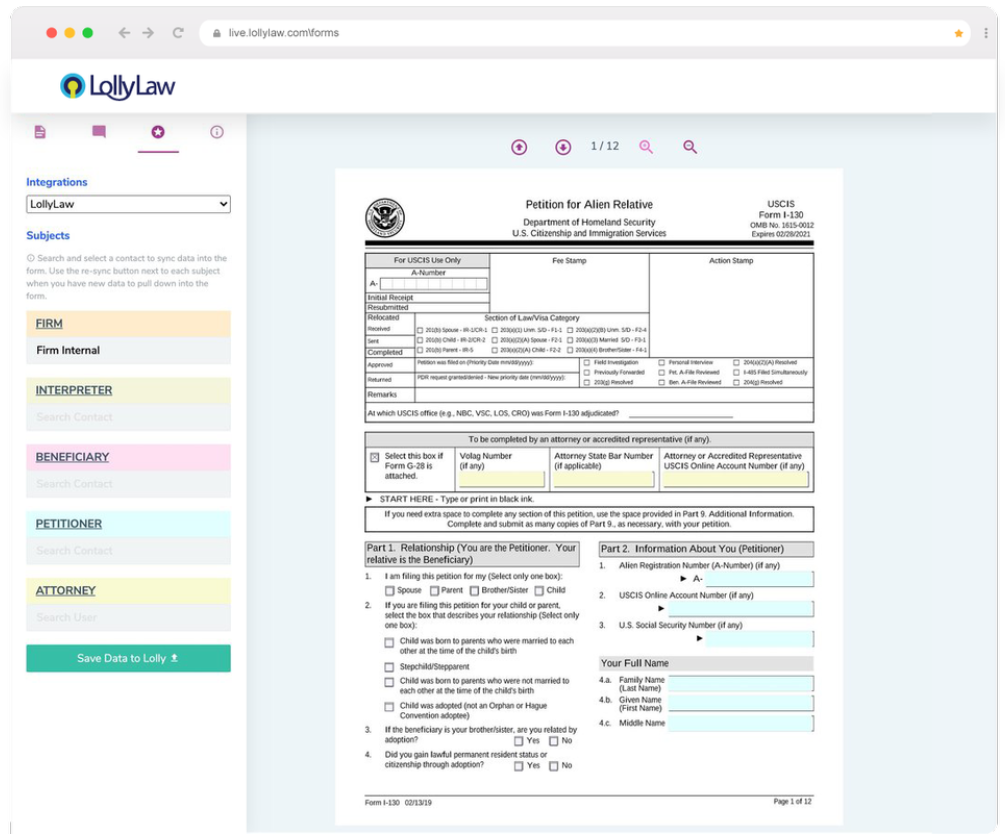Click the browser forward arrow
Viewport: 1005px width, 835px height.
[x=148, y=33]
